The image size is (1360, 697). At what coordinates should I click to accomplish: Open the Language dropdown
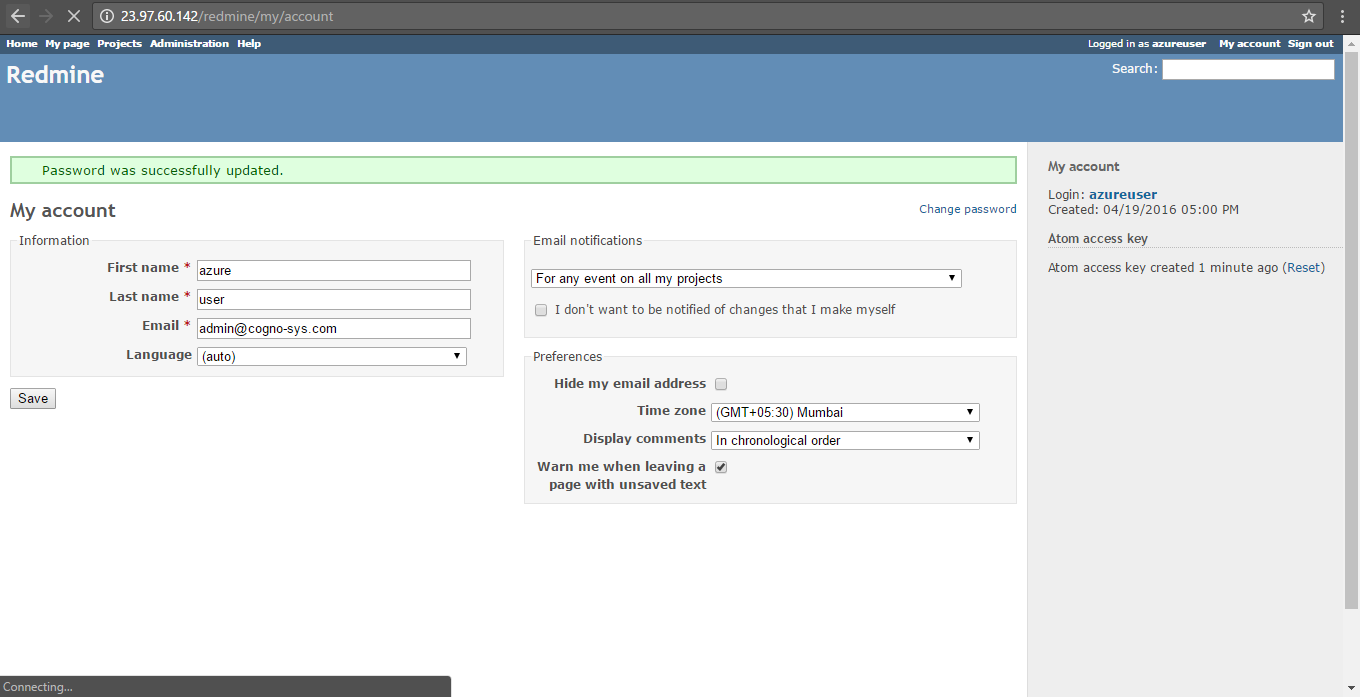[x=331, y=356]
